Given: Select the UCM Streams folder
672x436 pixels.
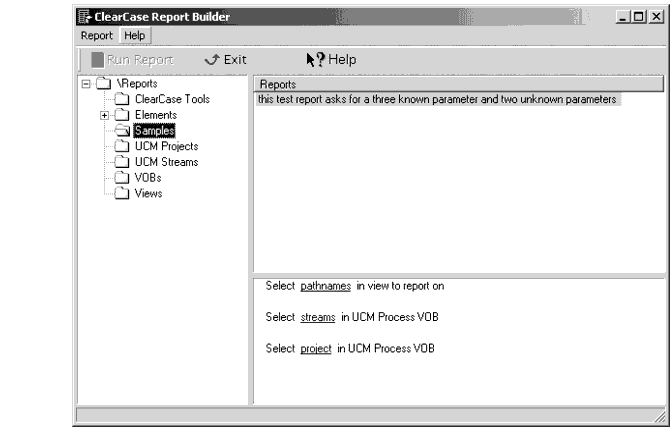Looking at the screenshot, I should (x=167, y=162).
